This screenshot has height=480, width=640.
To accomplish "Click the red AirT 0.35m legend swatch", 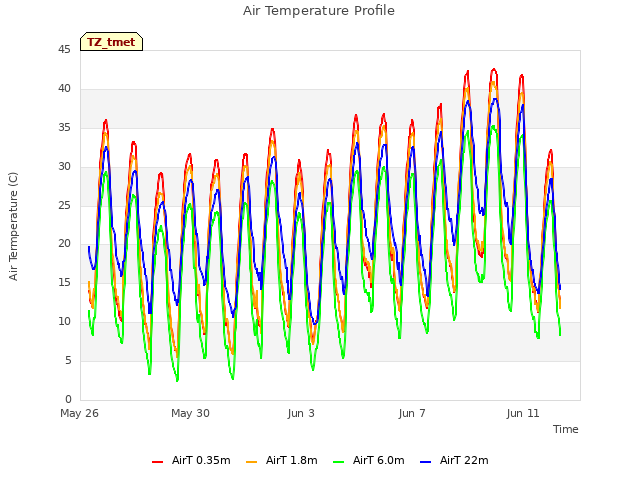I will 158,461.
